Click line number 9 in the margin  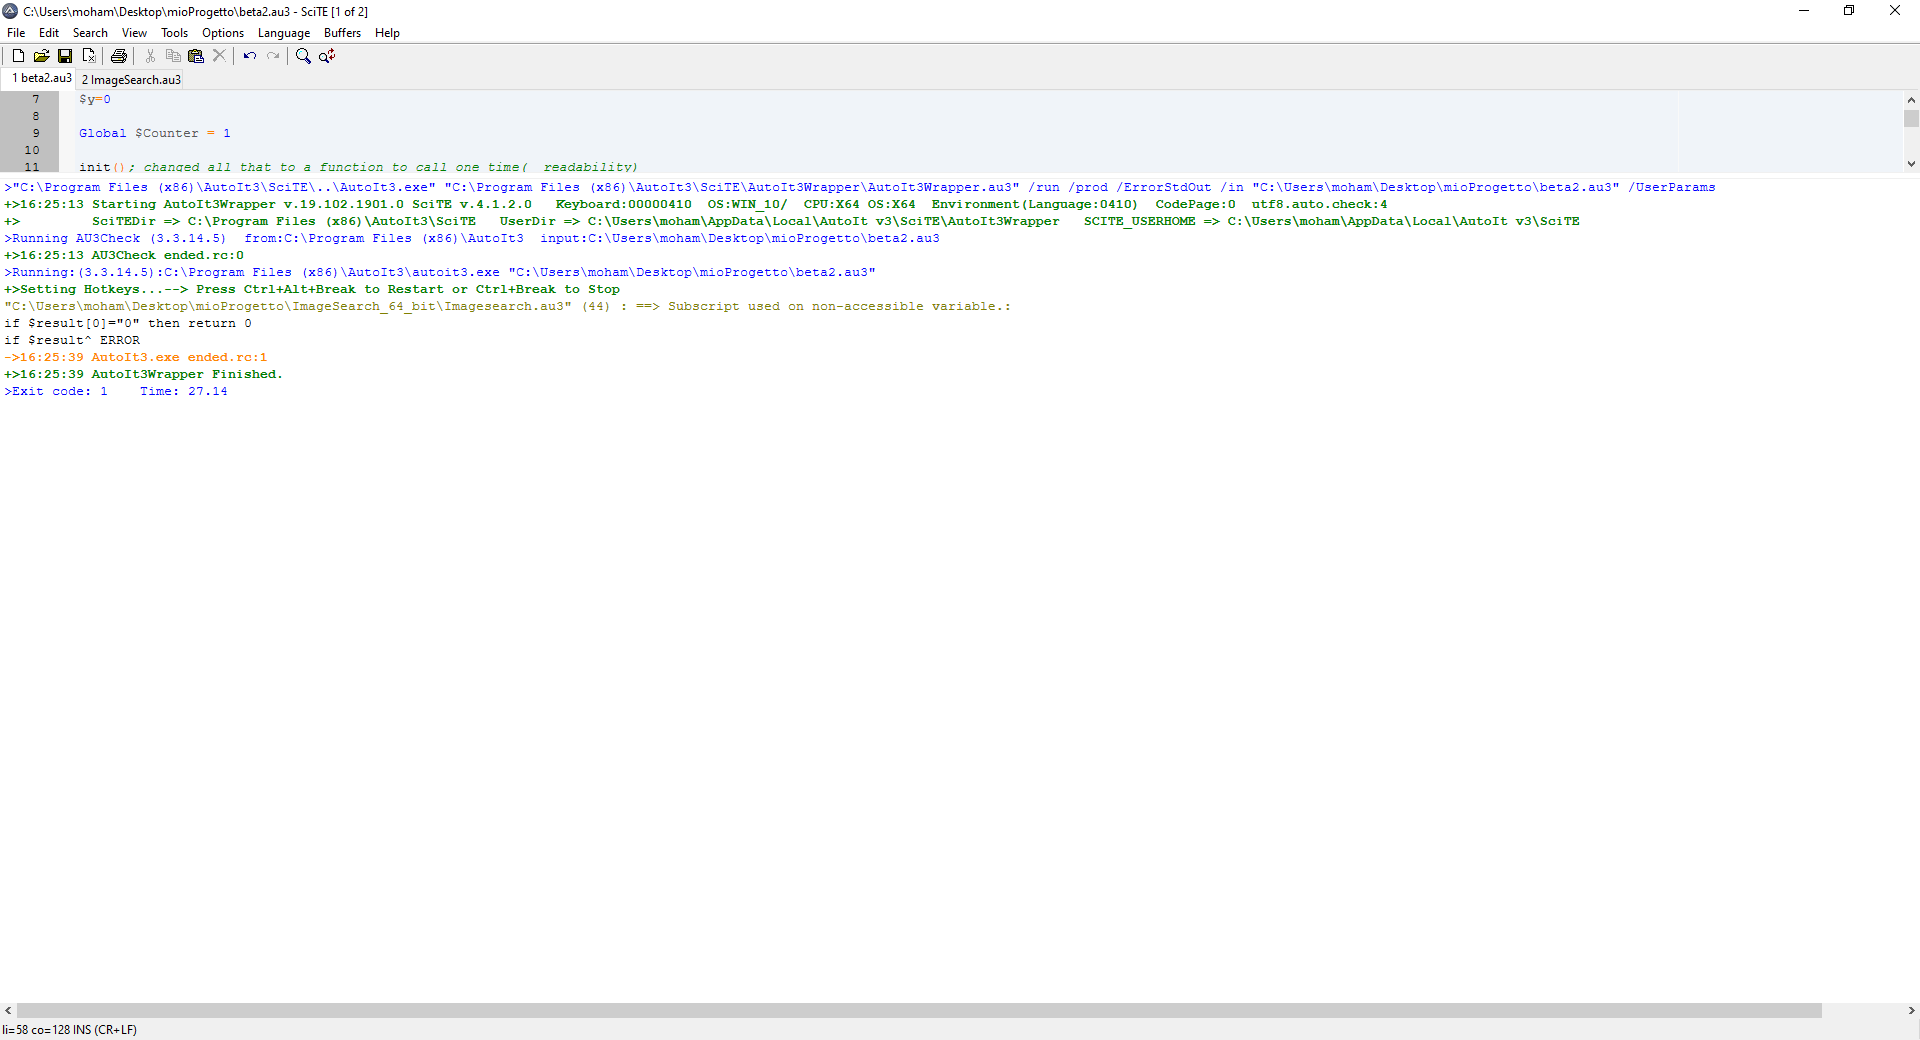(x=36, y=133)
